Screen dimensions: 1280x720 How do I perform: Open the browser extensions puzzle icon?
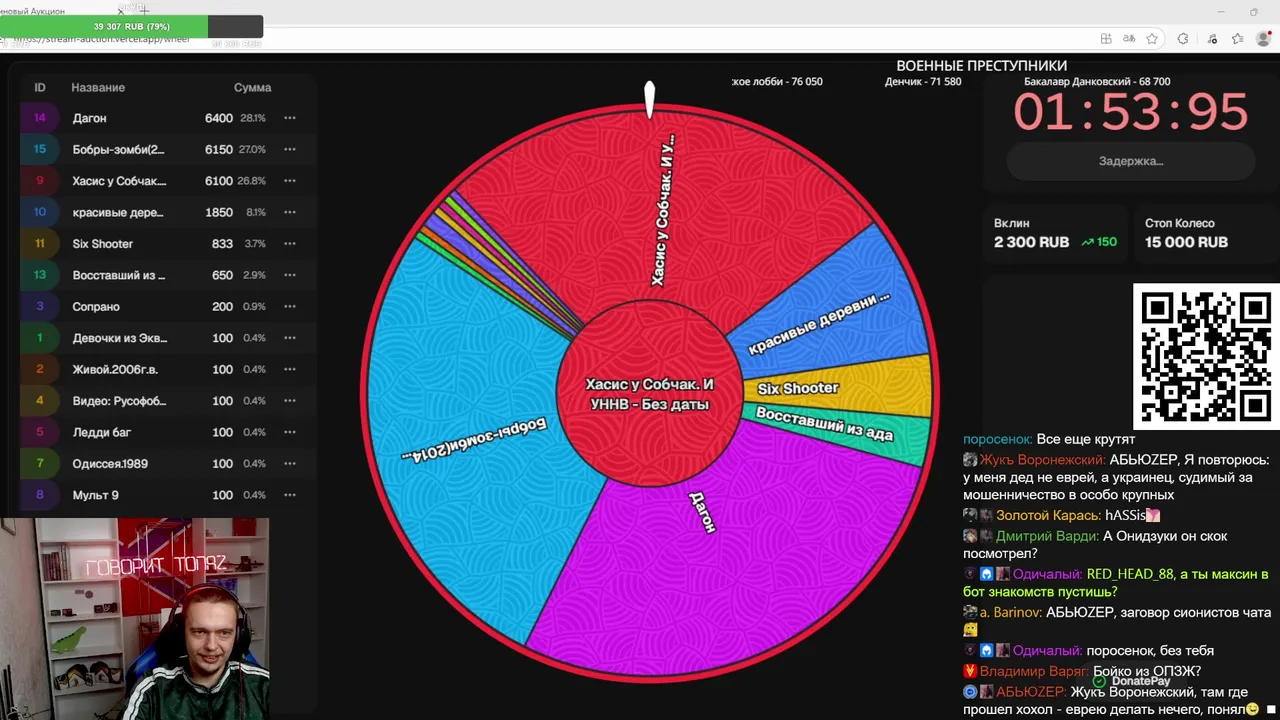pos(1183,39)
